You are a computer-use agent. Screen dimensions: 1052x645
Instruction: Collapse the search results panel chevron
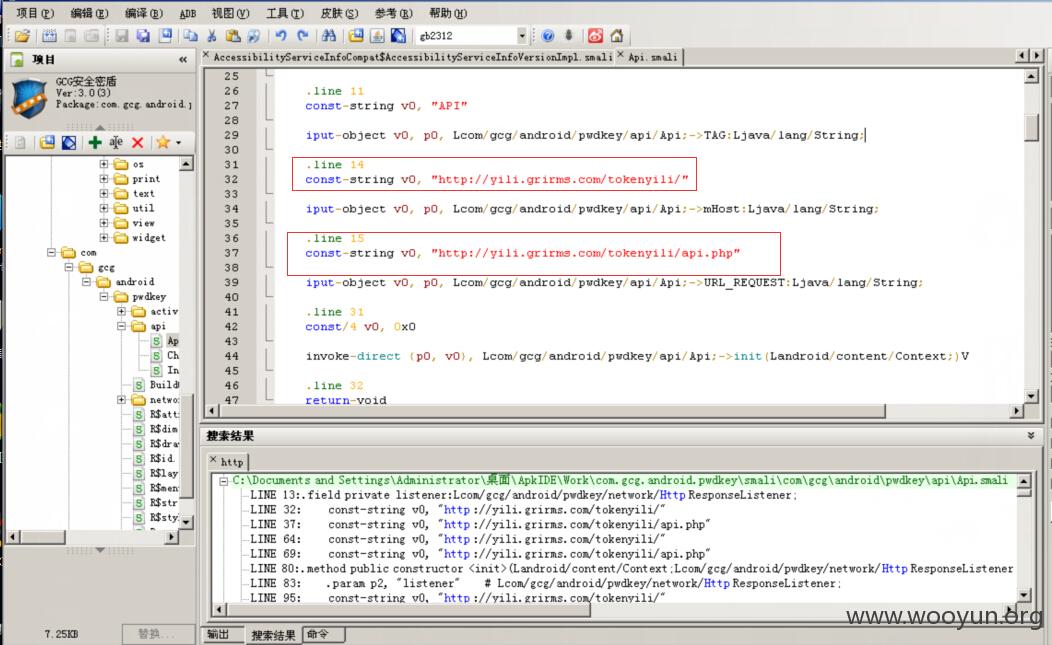[1031, 436]
